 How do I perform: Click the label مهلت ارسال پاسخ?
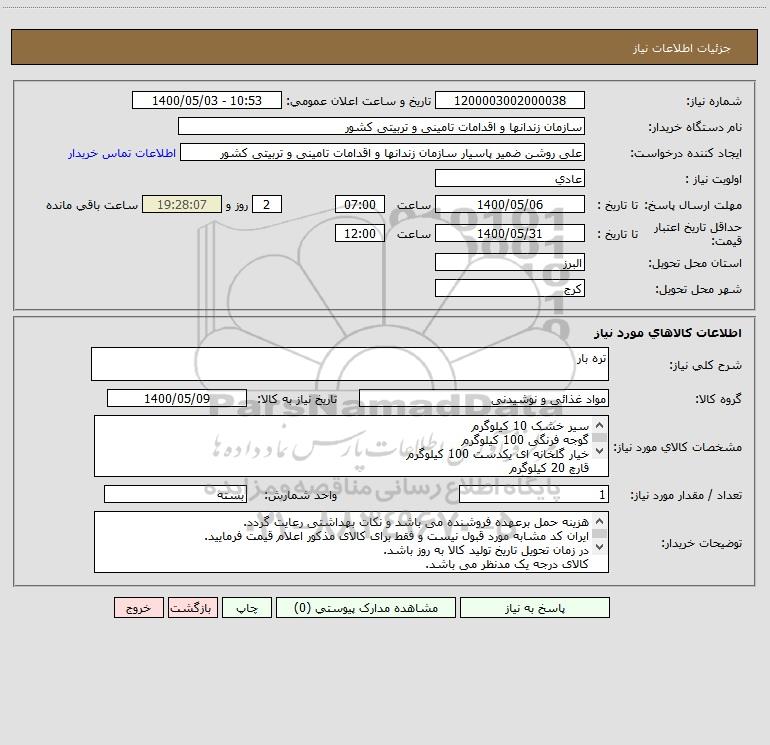693,205
